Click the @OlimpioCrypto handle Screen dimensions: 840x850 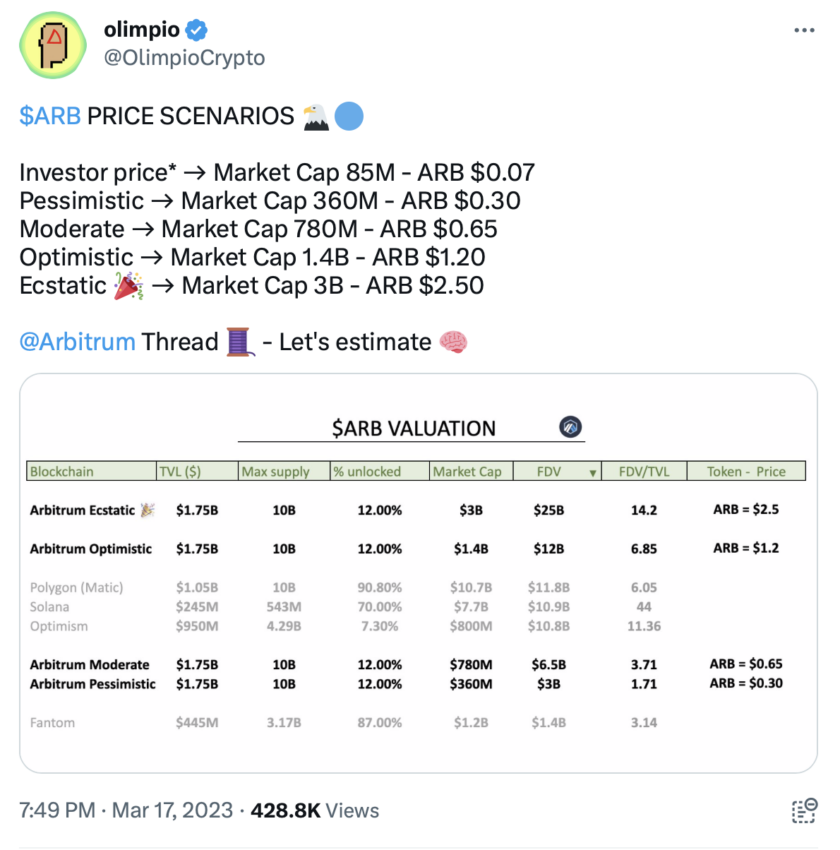(184, 57)
